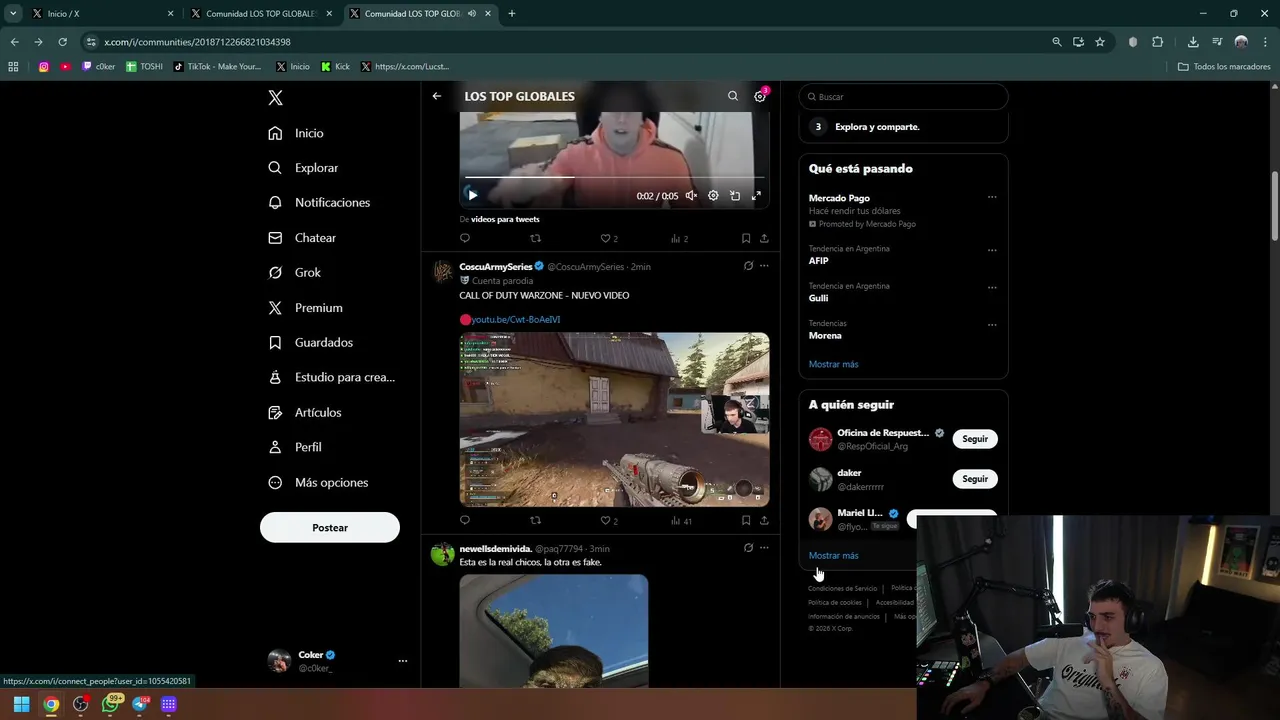
Task: Open newellsdemivida. profile
Action: [x=495, y=549]
